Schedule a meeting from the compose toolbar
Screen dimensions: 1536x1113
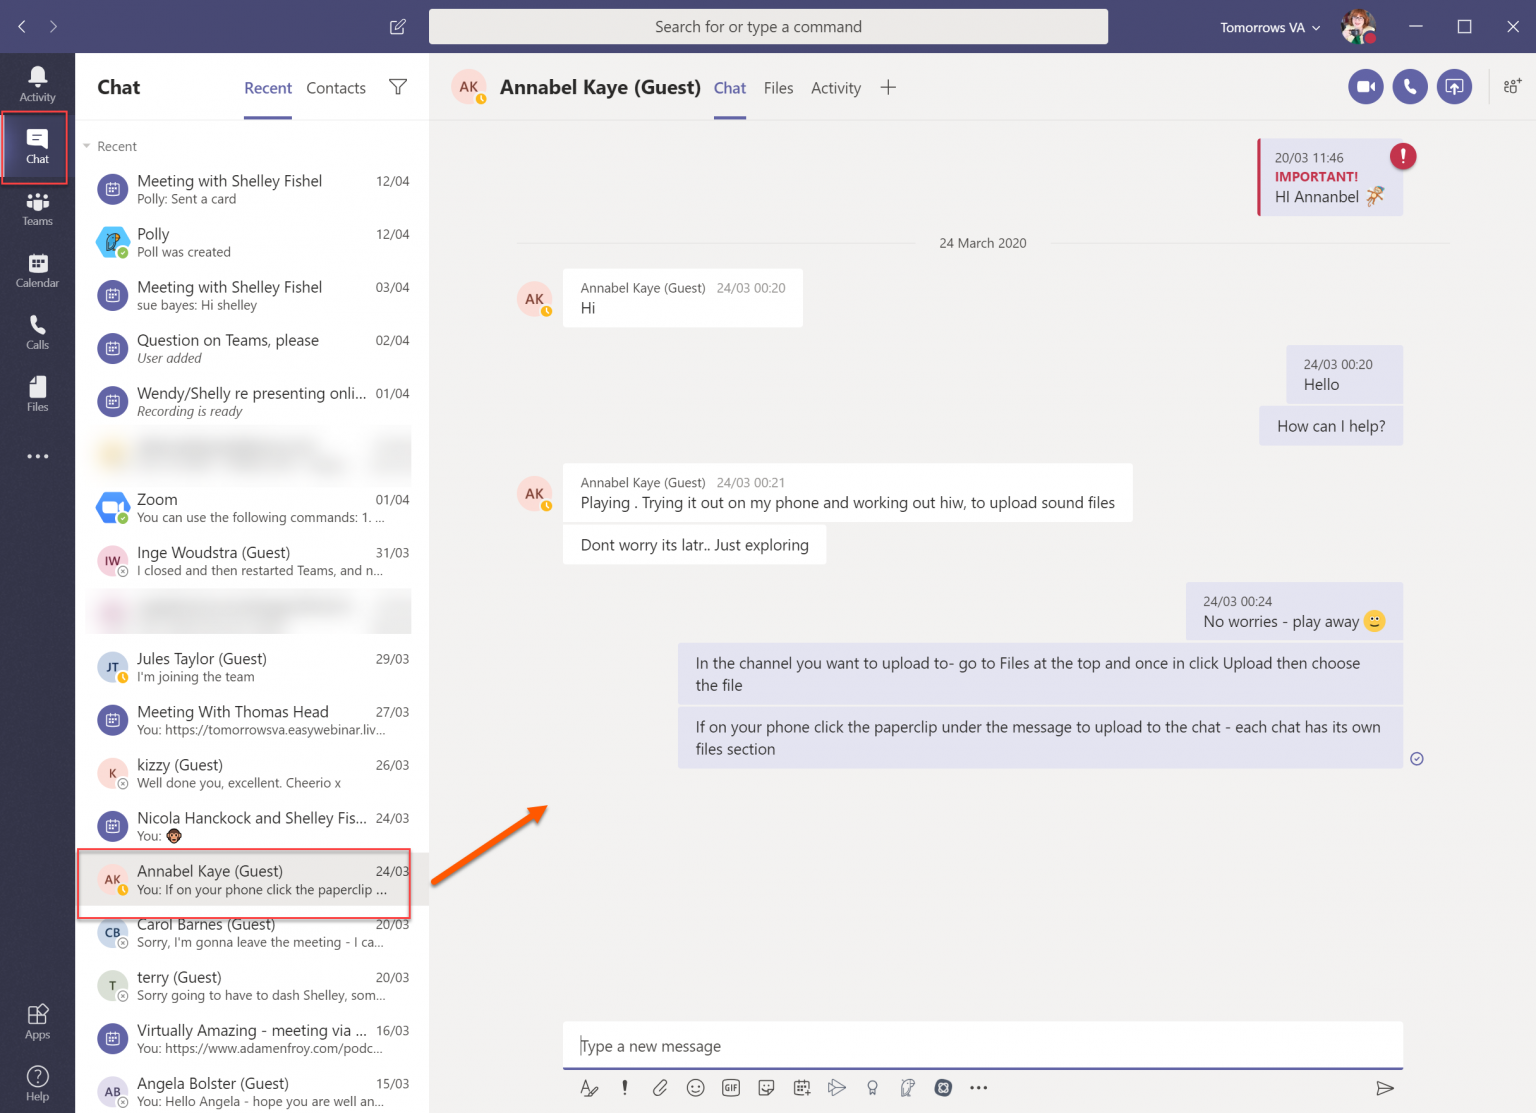click(x=801, y=1087)
